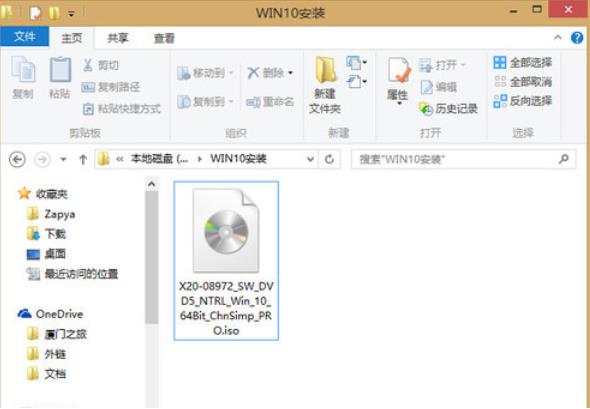Click the Delete (删除) X icon
590x409 pixels.
(253, 73)
